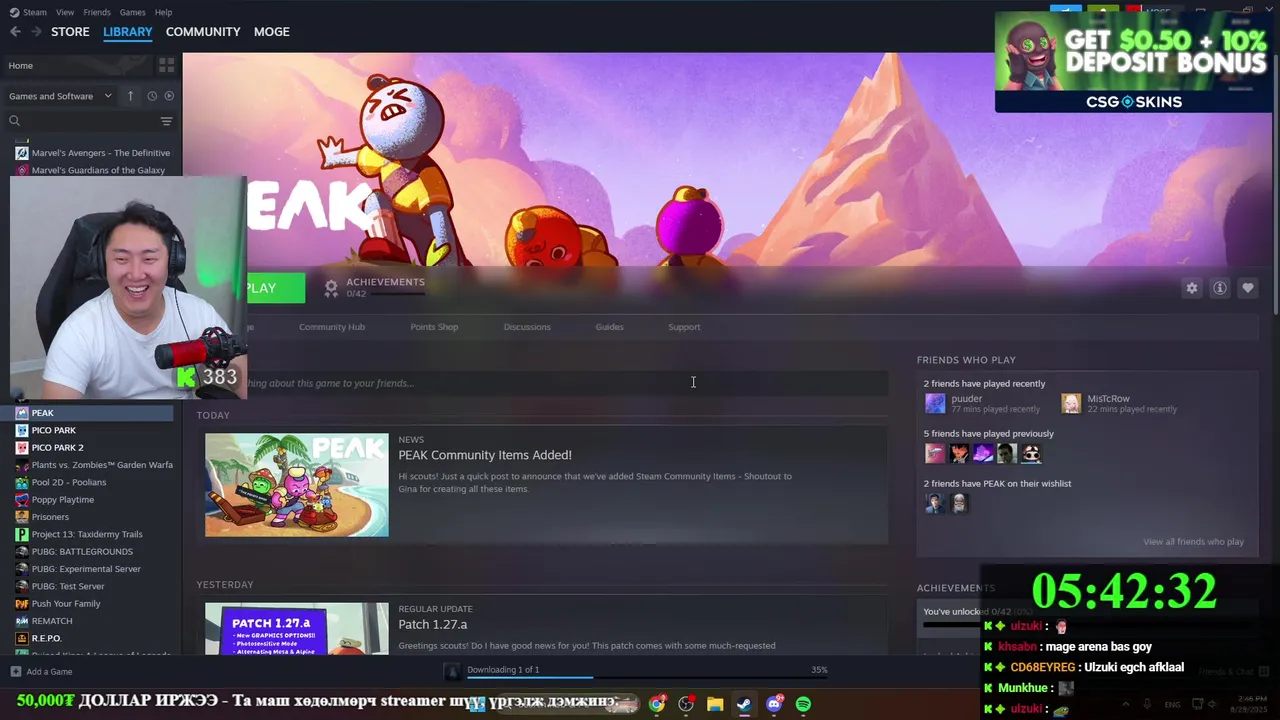
Task: Click the REMATCH game icon
Action: pos(22,621)
